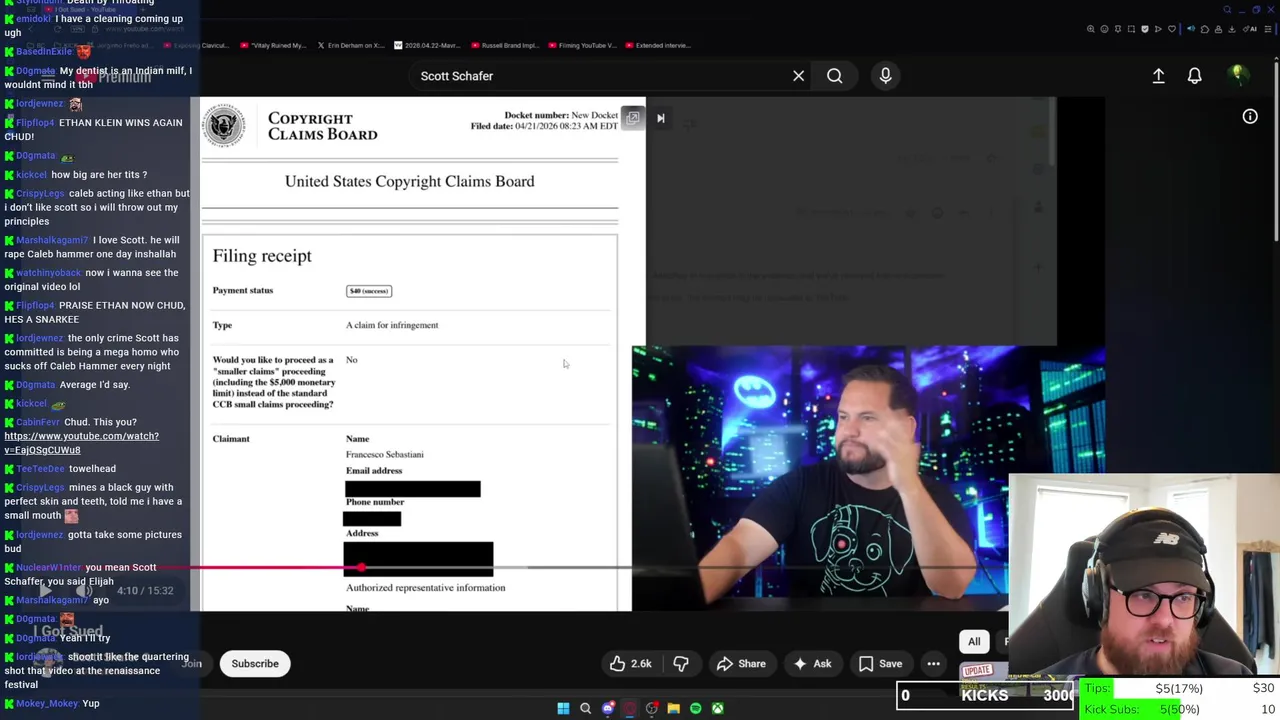Switch to the 'Filming YouTube V...' browser tab
The image size is (1280, 720).
581,45
